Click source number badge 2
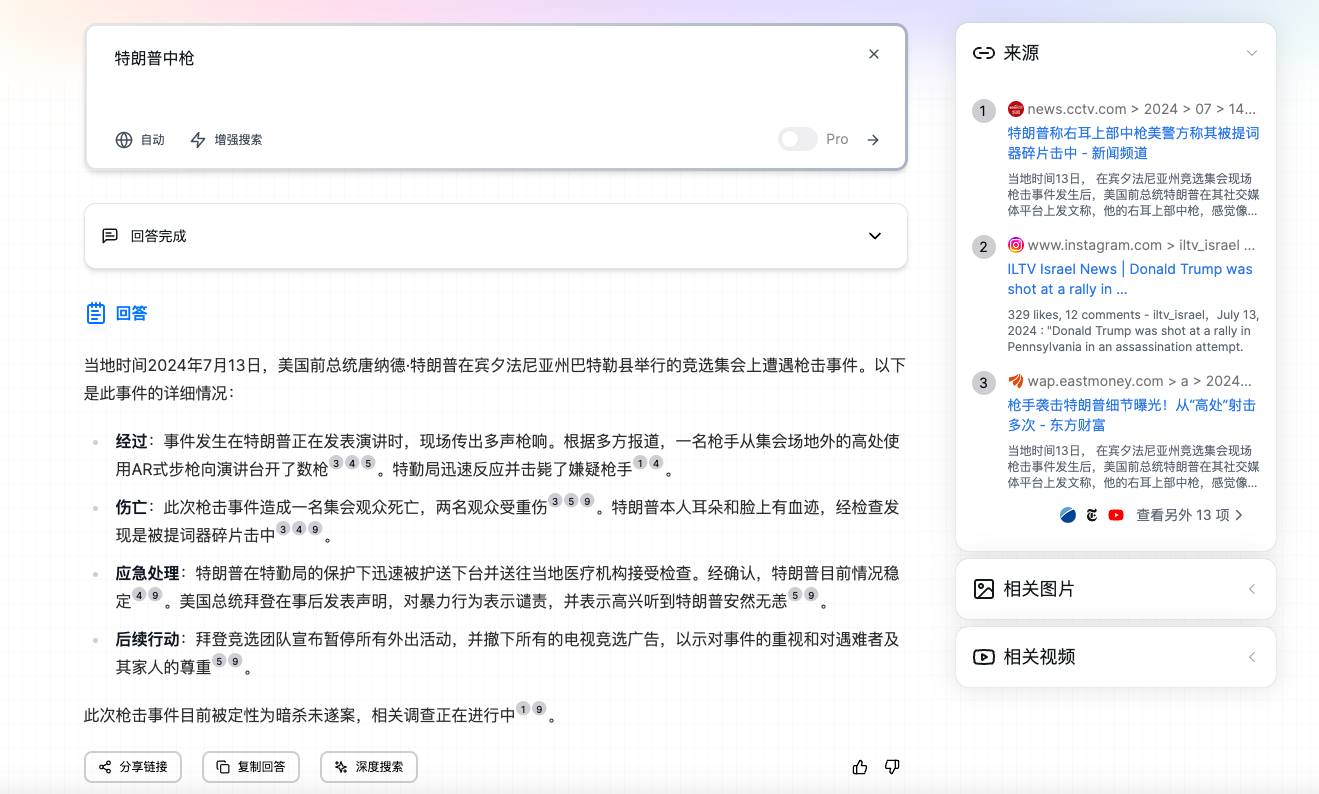This screenshot has height=794, width=1319. coord(984,247)
